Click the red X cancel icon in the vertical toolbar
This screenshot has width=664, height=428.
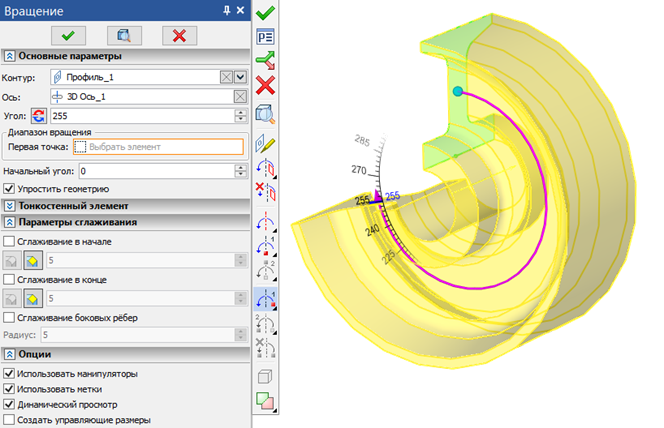click(x=265, y=84)
